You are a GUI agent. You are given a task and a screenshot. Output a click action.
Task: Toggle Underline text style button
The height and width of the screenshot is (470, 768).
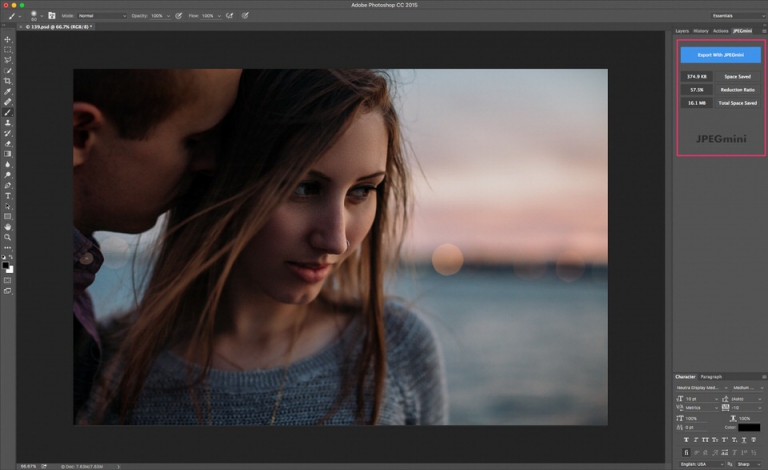(744, 440)
